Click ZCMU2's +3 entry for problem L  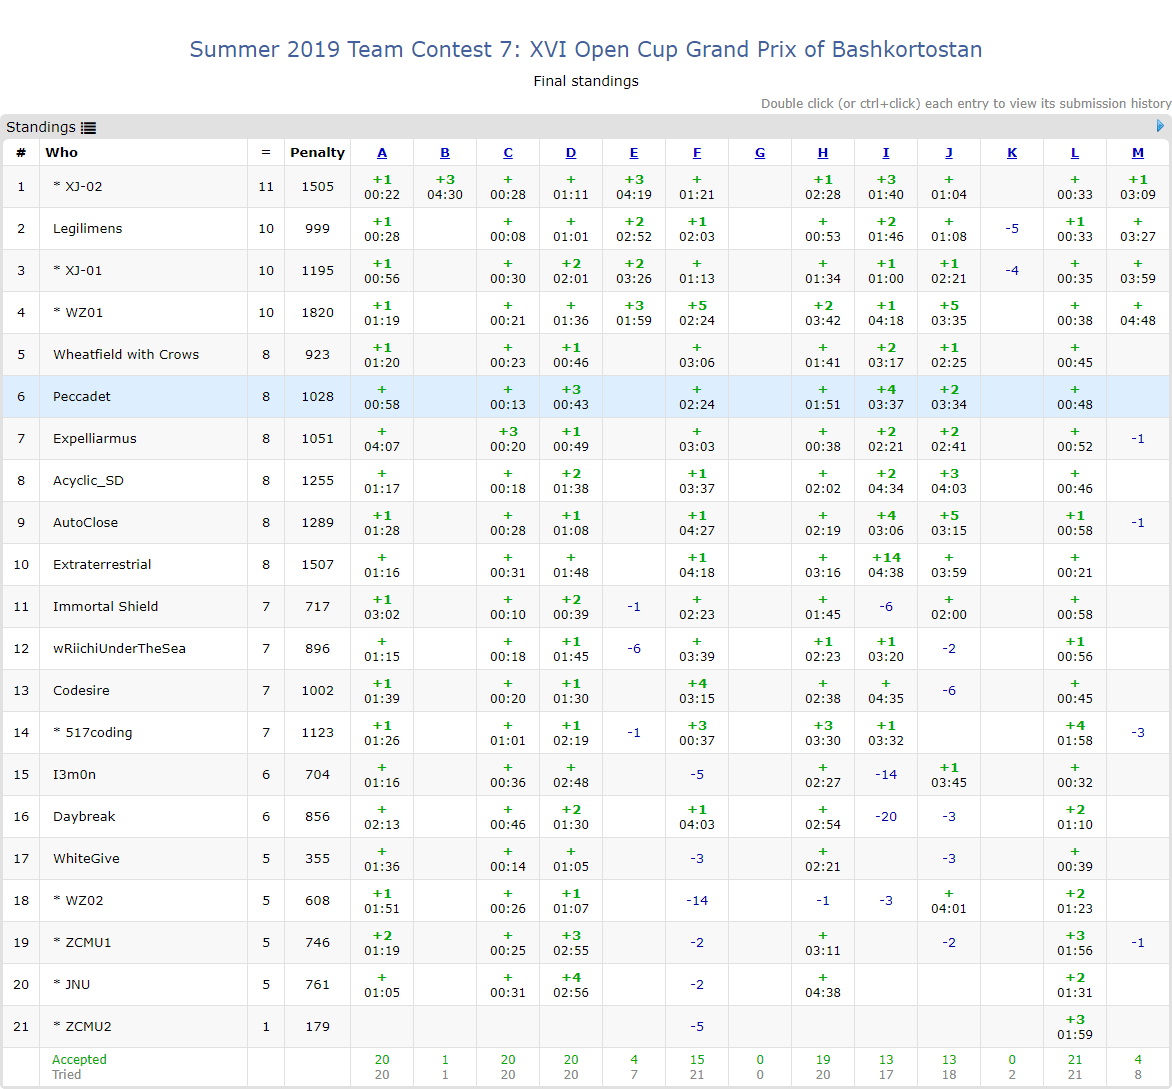[1075, 1027]
